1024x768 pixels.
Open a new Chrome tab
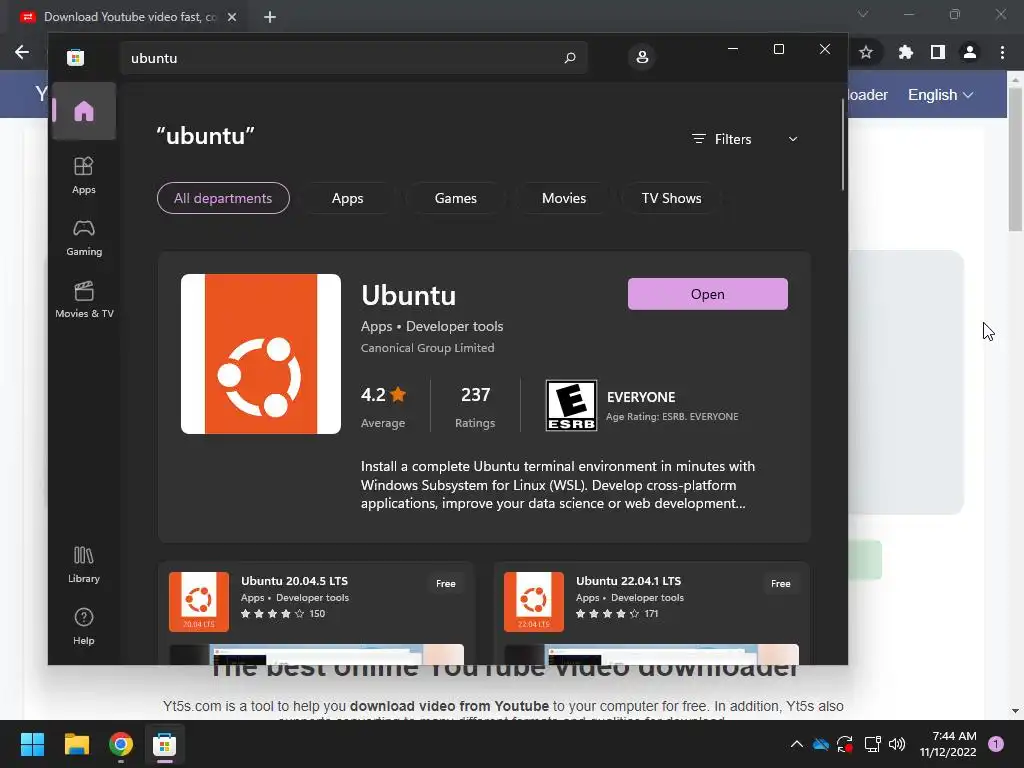click(x=270, y=17)
